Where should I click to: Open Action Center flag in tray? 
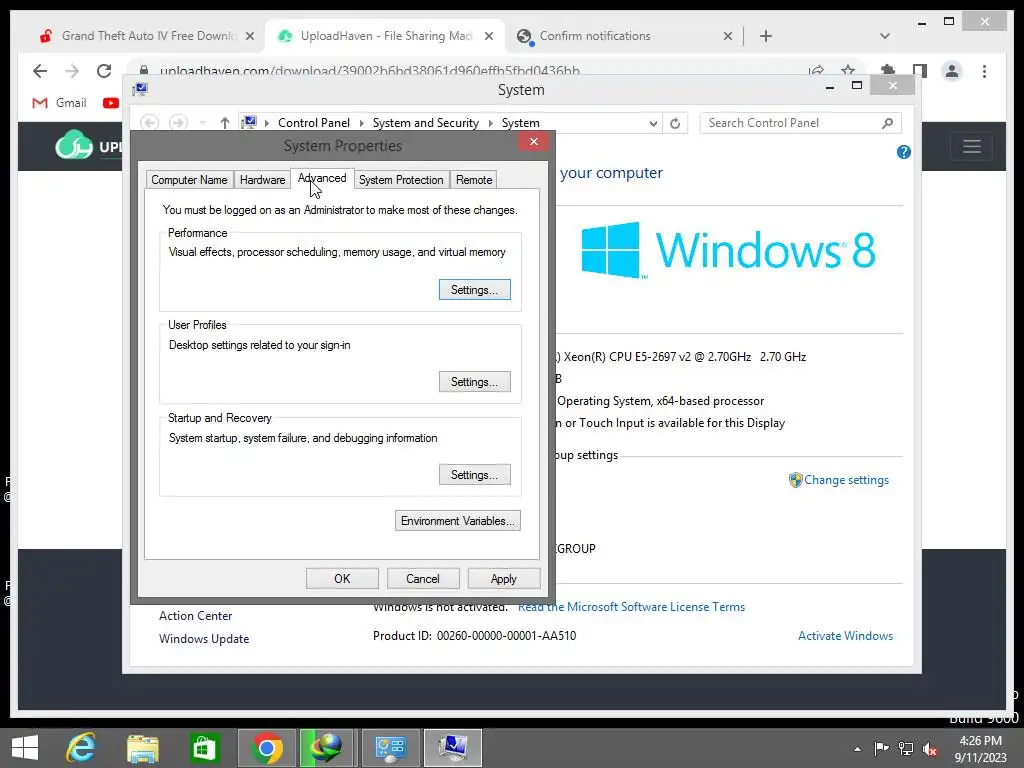coord(881,748)
